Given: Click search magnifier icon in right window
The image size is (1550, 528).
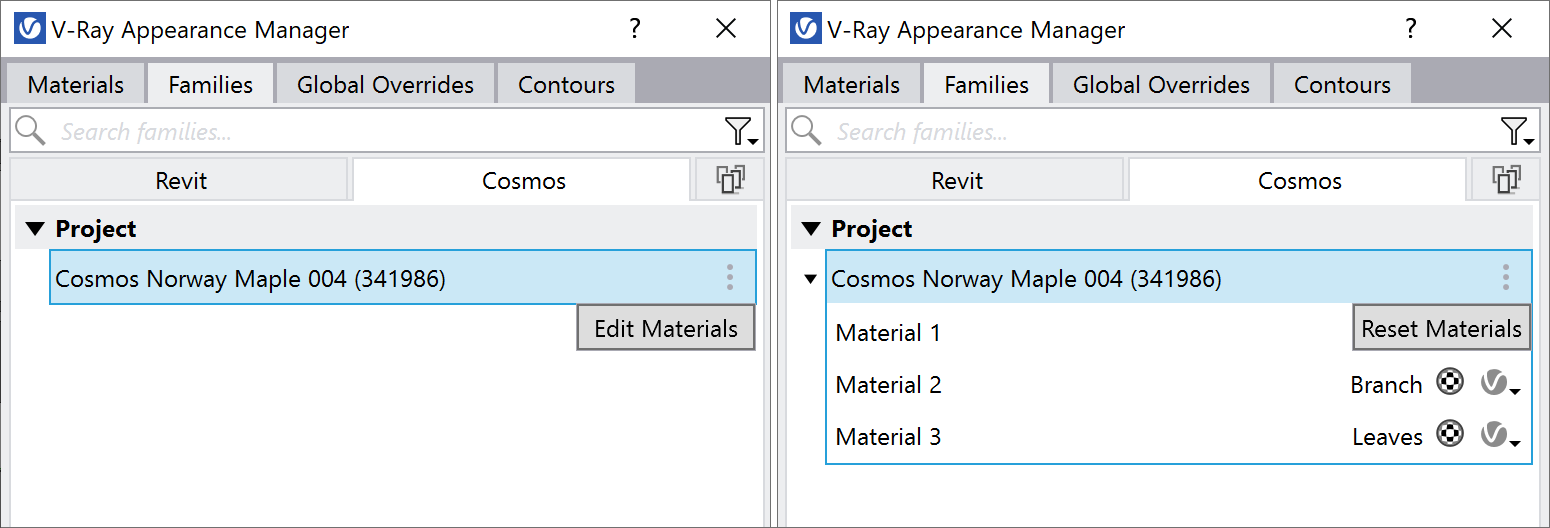Looking at the screenshot, I should 807,131.
